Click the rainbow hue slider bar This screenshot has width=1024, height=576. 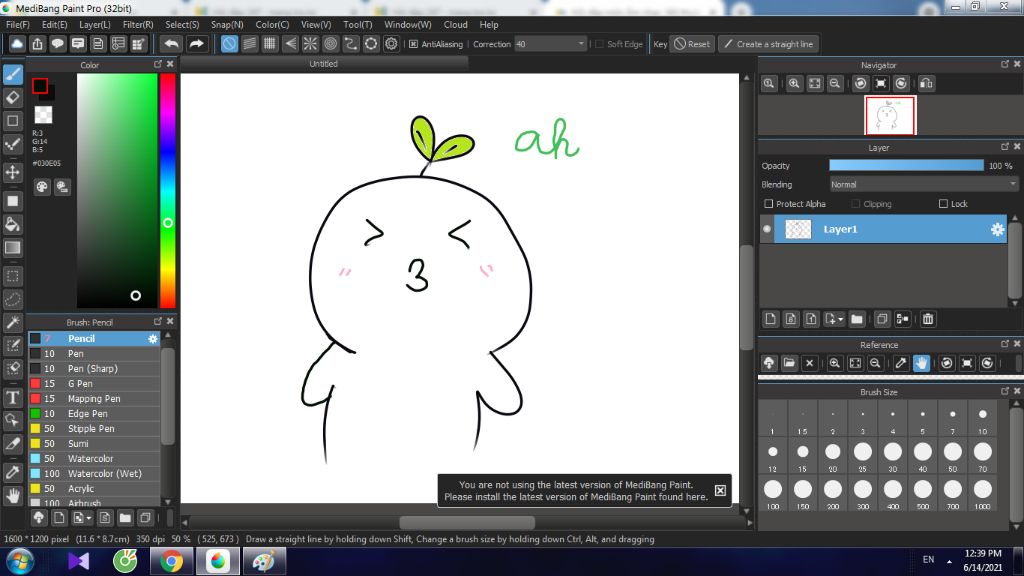pyautogui.click(x=168, y=190)
